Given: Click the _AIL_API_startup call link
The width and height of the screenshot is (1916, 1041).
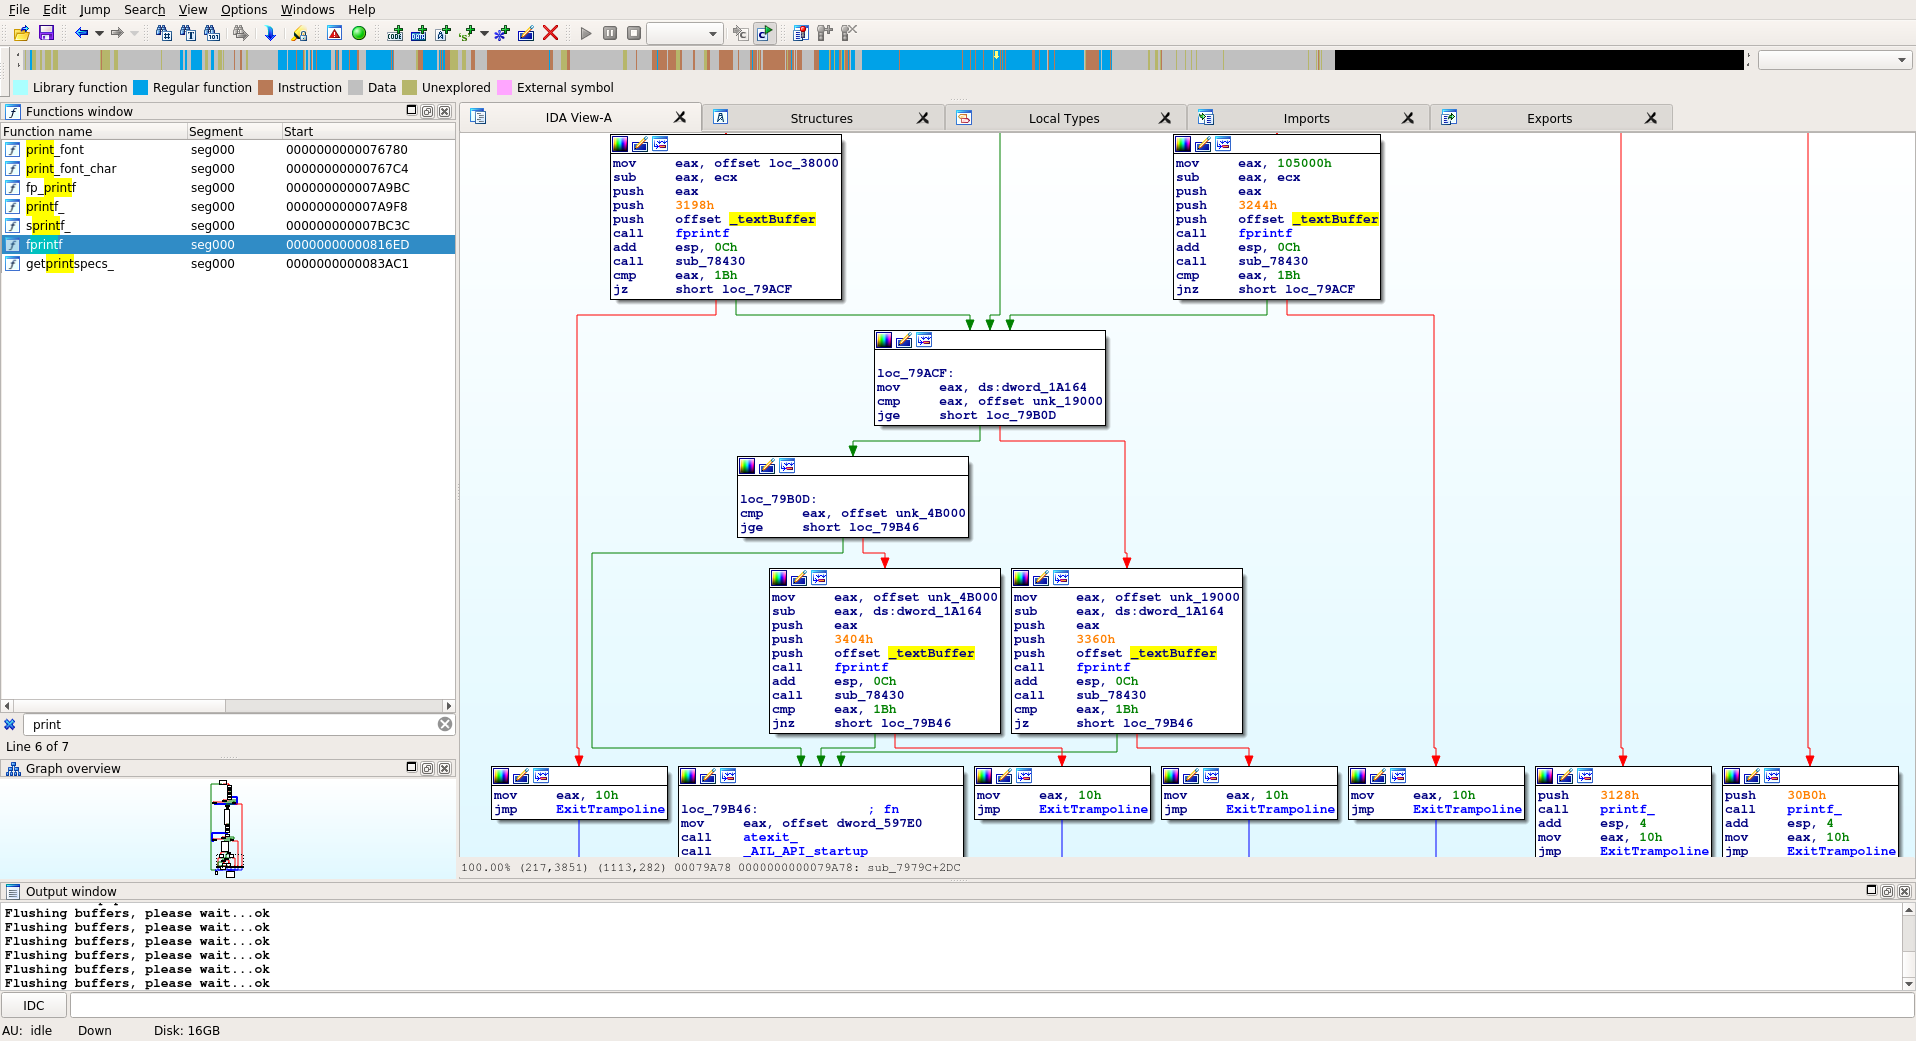Looking at the screenshot, I should pos(805,851).
